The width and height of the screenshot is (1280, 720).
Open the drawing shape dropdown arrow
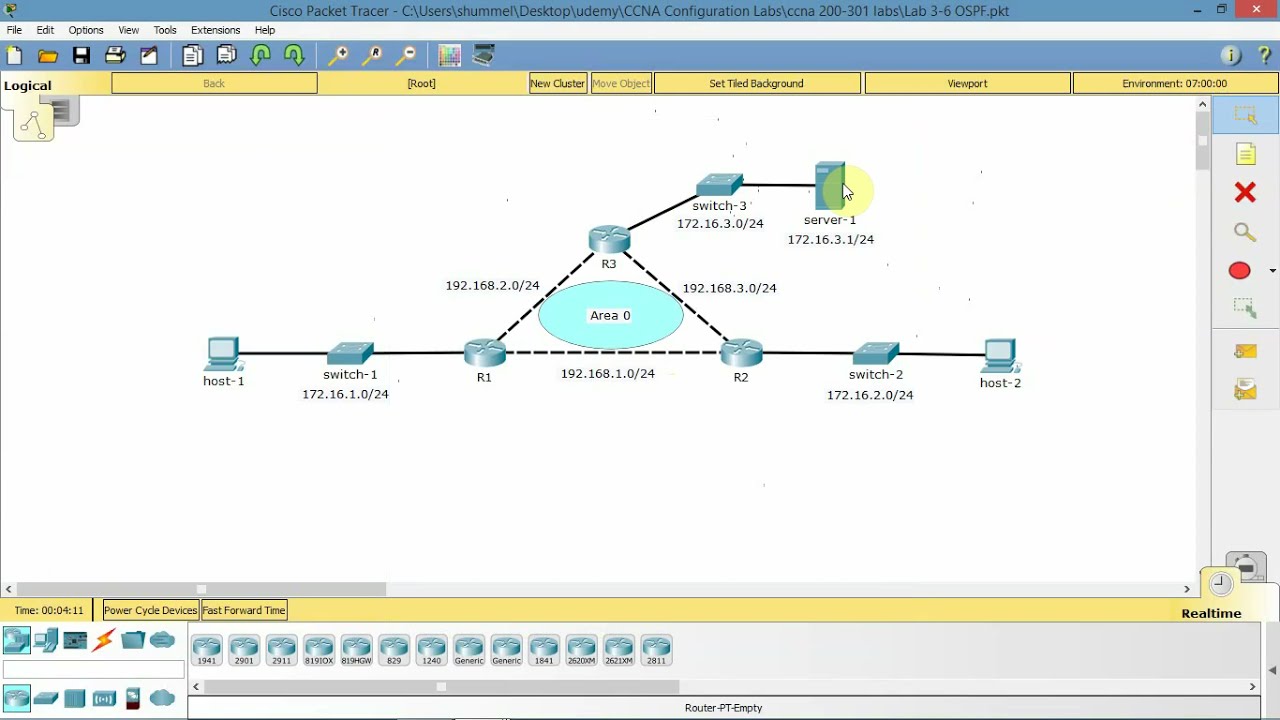pos(1272,270)
